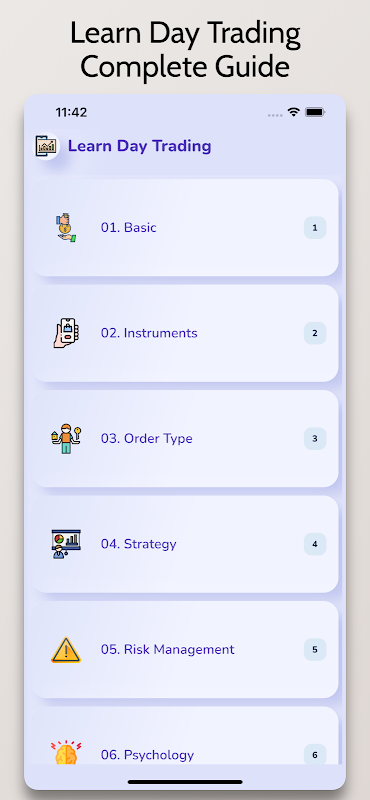The image size is (370, 800).
Task: Select the Instruments phone-in-hand icon
Action: click(x=66, y=333)
